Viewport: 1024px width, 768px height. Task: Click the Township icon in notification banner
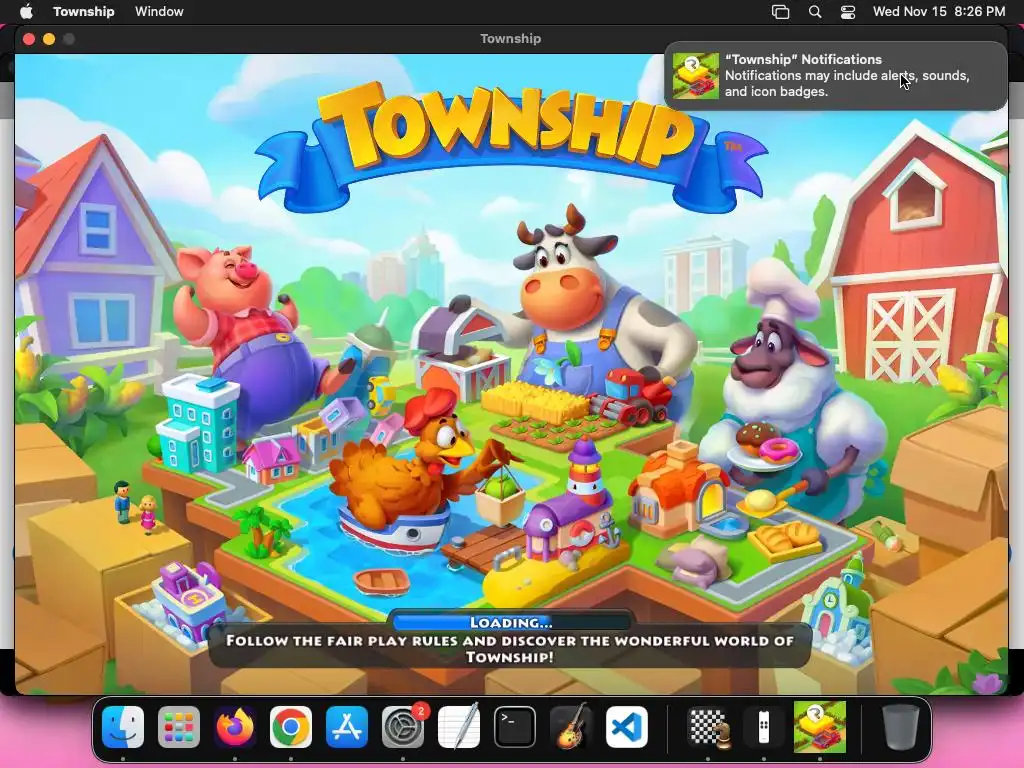click(696, 76)
